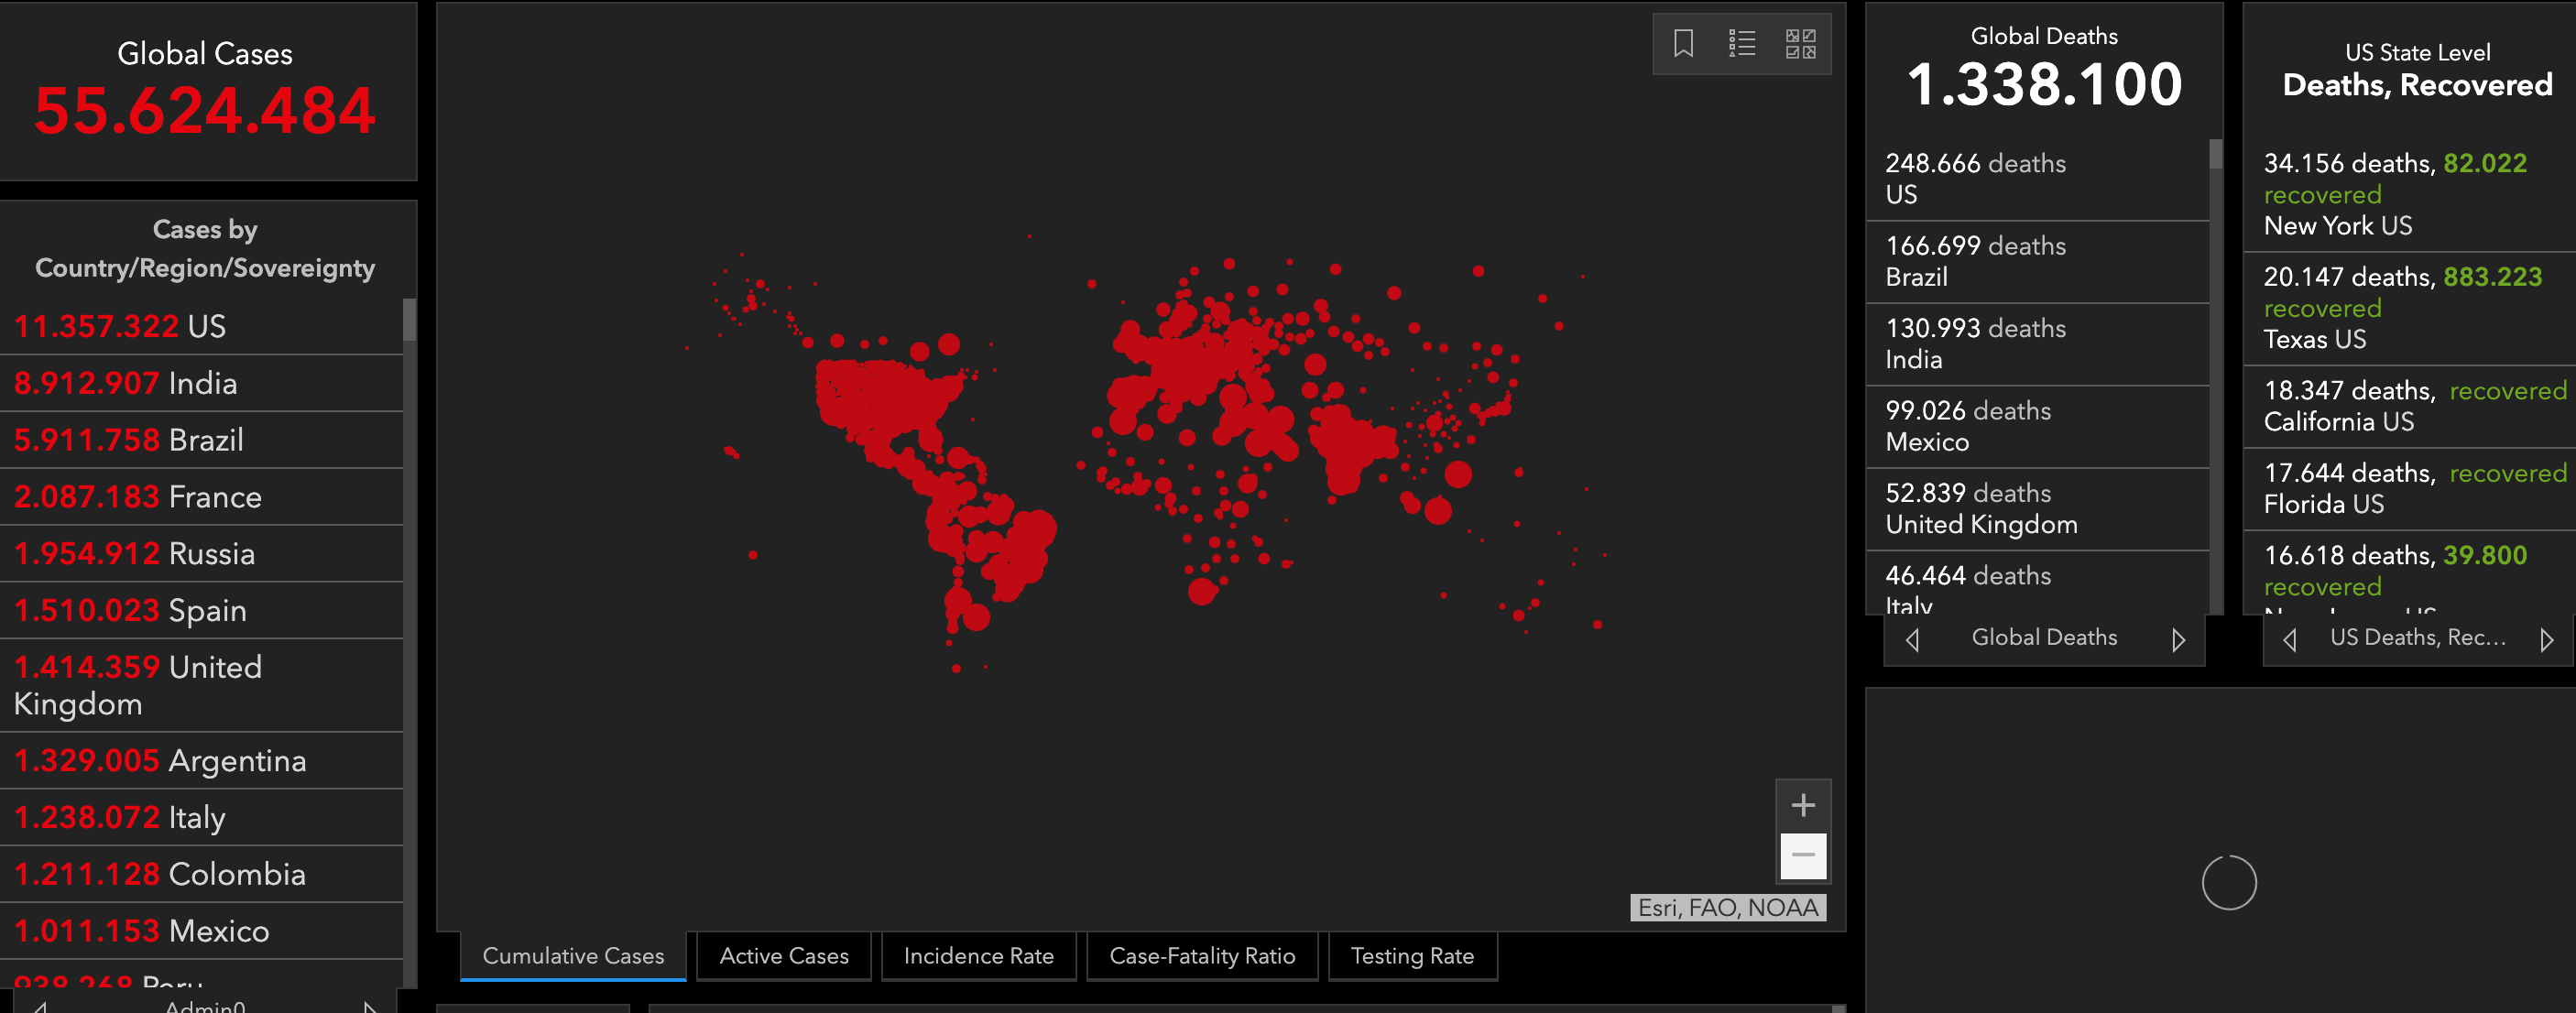Zoom out on the map with minus
Image resolution: width=2576 pixels, height=1013 pixels.
(1803, 855)
